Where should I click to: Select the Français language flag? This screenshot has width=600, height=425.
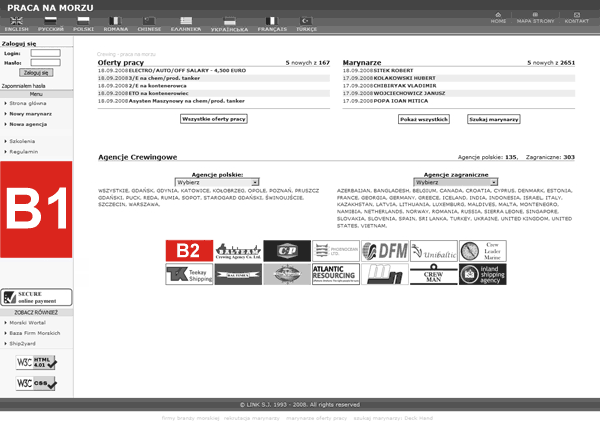272,21
